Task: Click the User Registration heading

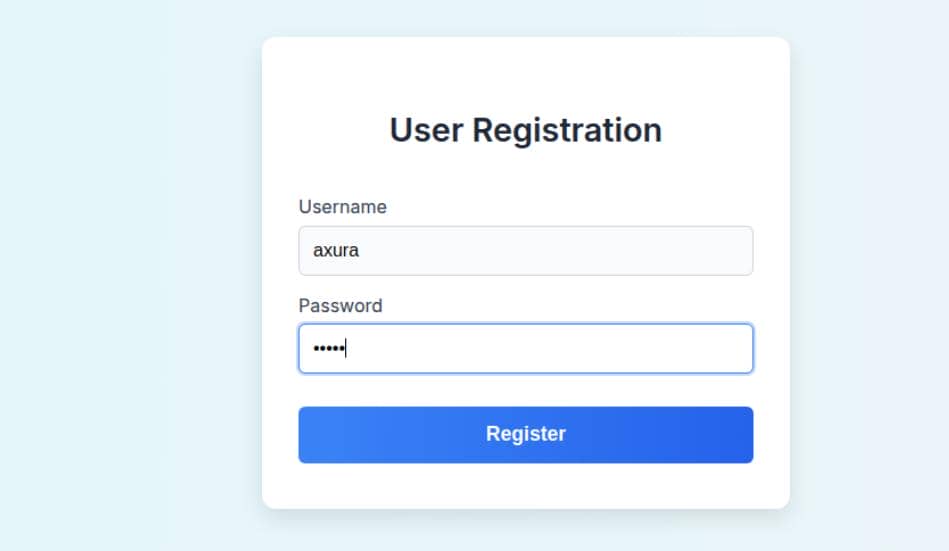Action: pos(525,130)
